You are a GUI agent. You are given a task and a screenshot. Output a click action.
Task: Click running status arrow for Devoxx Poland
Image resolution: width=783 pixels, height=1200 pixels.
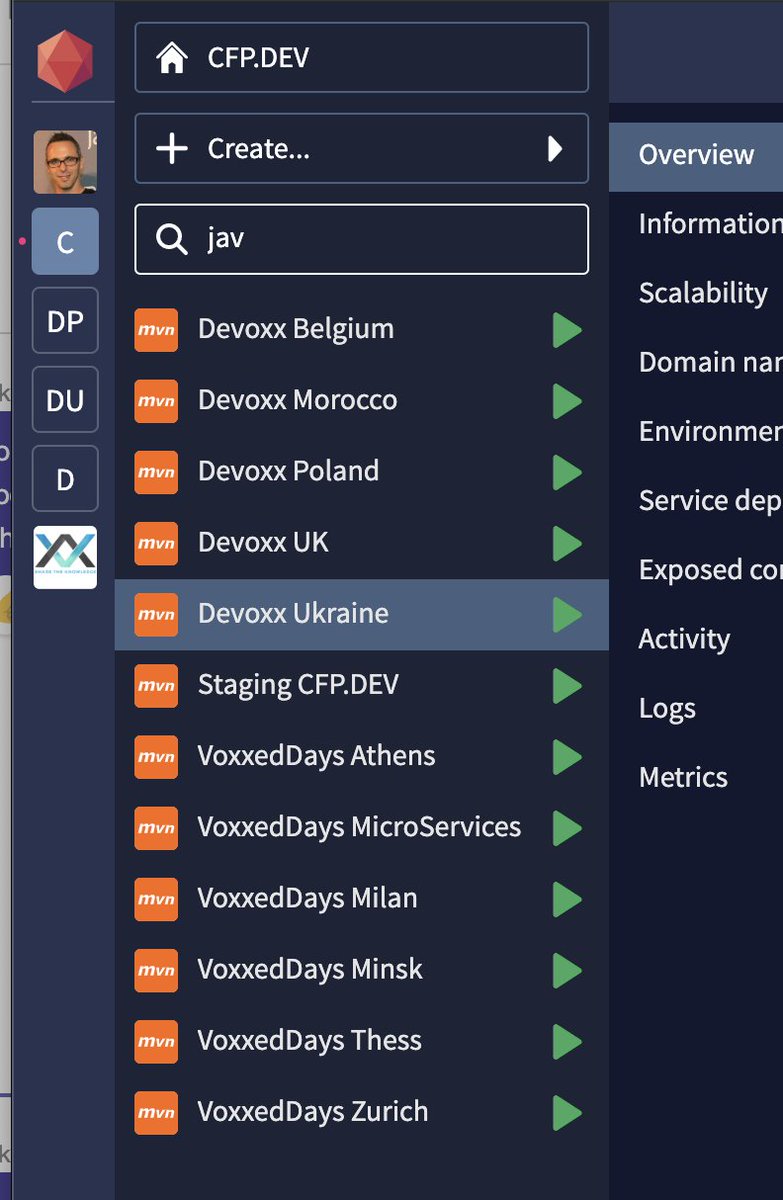pos(567,471)
